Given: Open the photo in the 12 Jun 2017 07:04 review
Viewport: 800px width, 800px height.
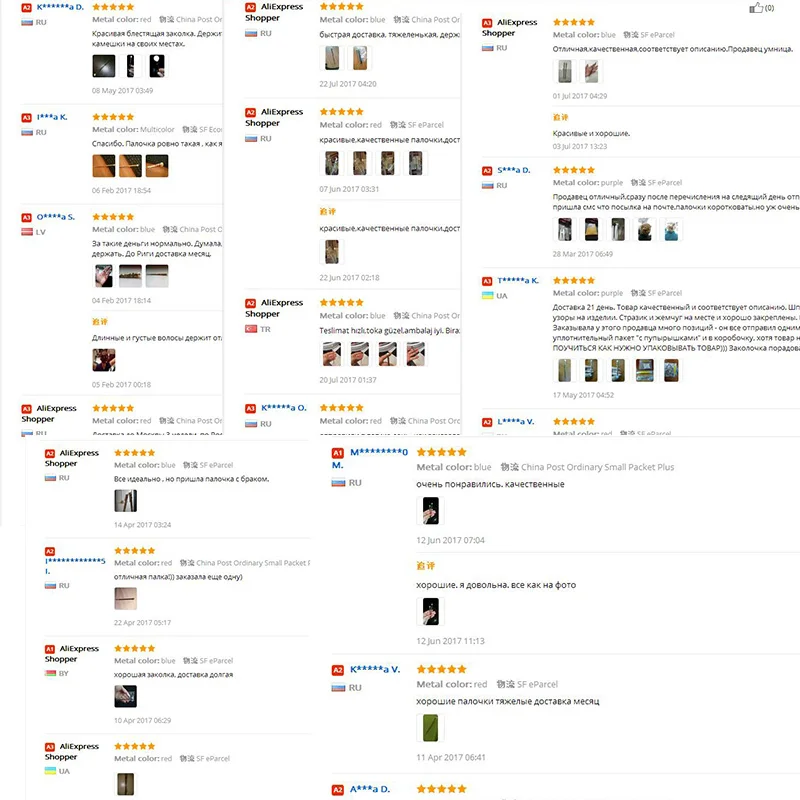Looking at the screenshot, I should 431,511.
